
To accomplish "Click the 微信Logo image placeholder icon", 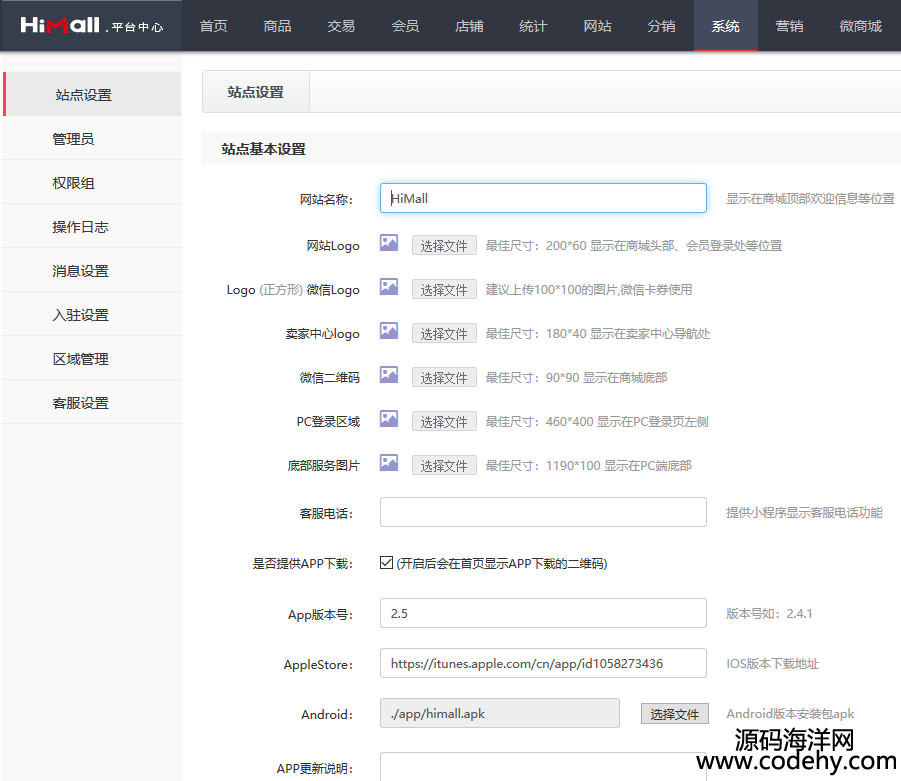I will [389, 287].
